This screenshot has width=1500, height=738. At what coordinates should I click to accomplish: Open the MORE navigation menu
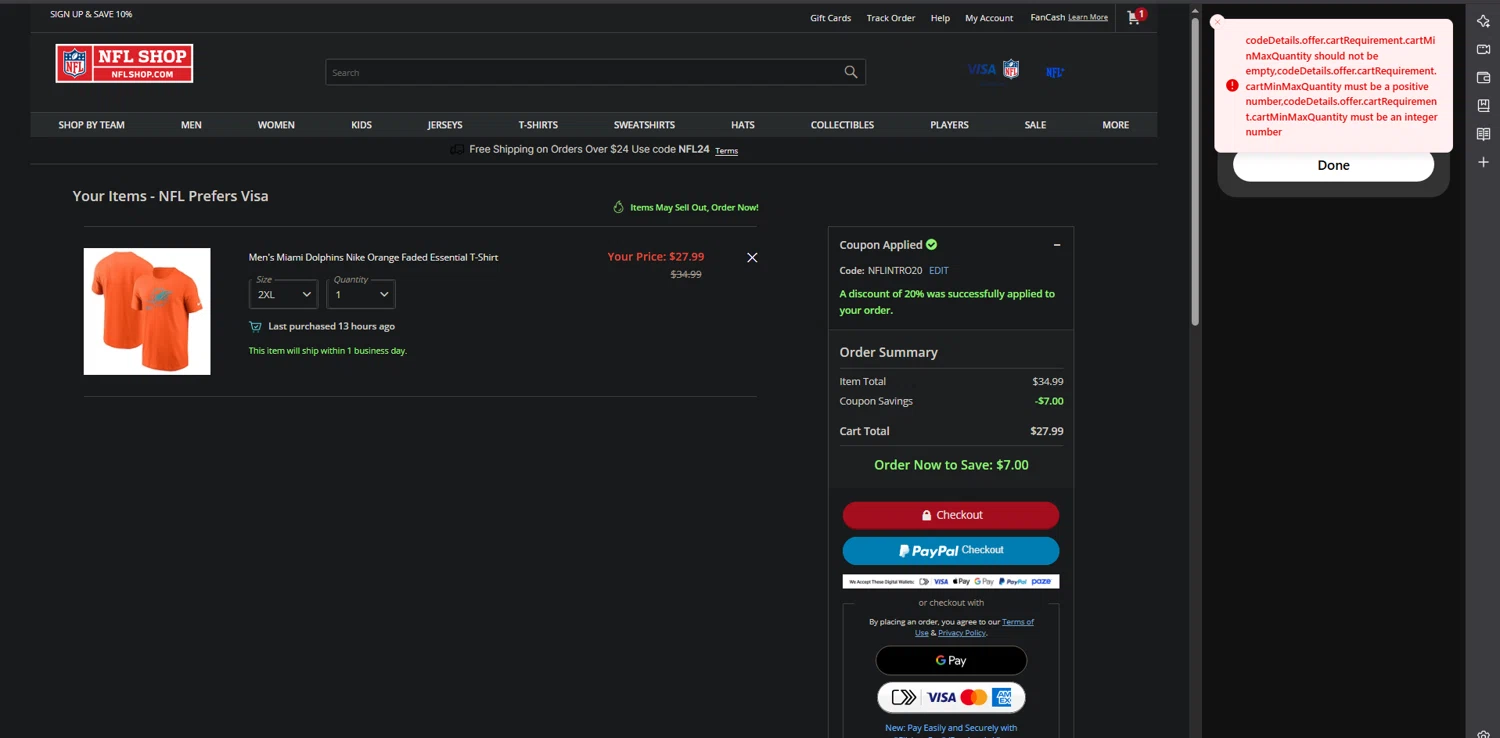(1116, 125)
